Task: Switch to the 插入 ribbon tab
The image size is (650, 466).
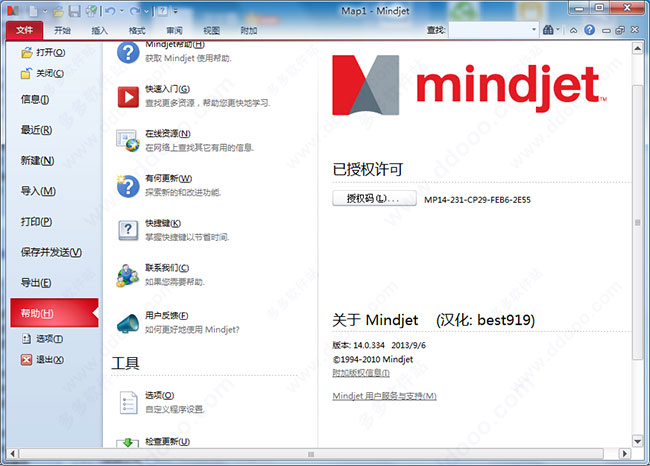Action: [x=99, y=30]
